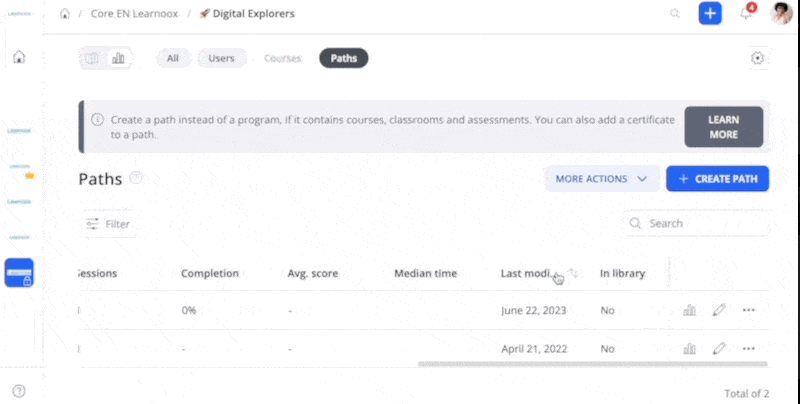Click the blue plus create button

[x=710, y=14]
